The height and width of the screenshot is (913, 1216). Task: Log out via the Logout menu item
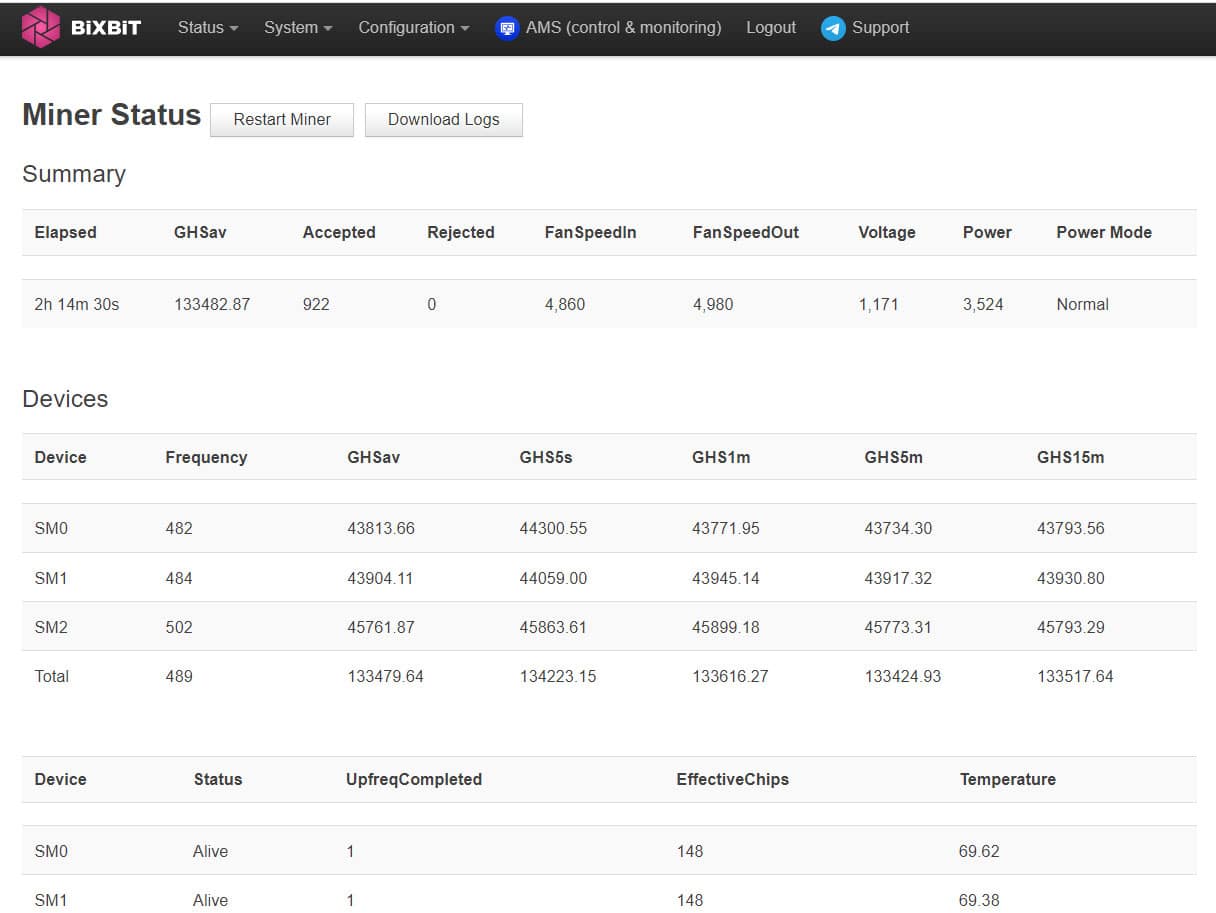(x=771, y=28)
